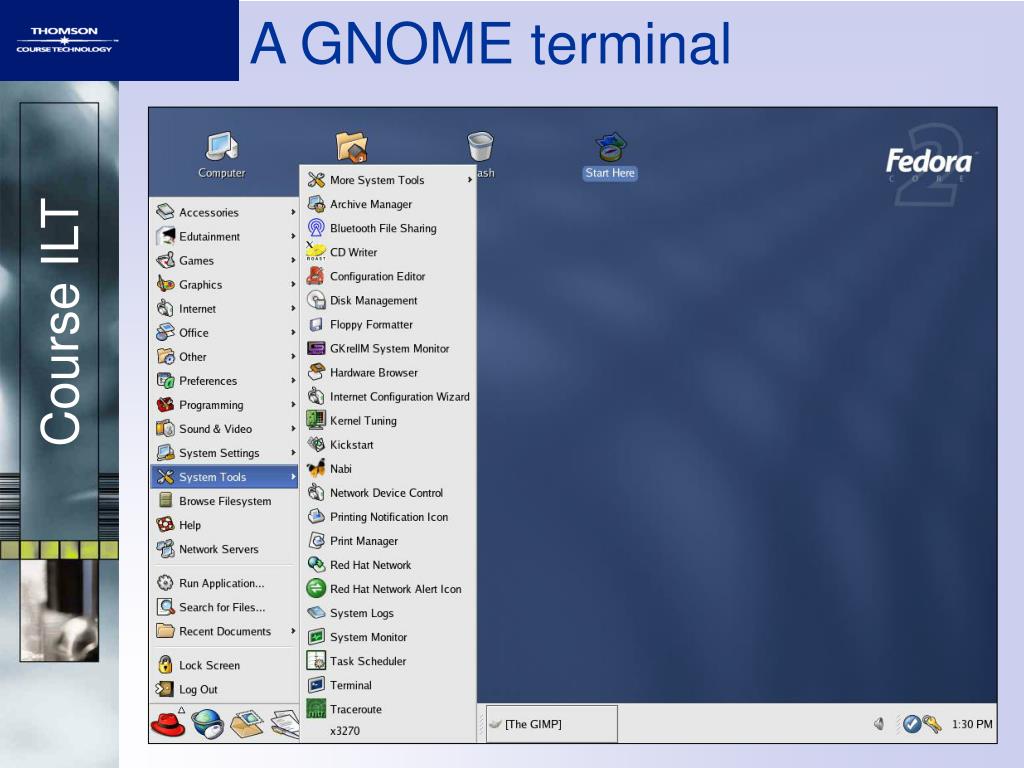Click the GKrellM System Monitor icon
The image size is (1024, 768).
(317, 348)
